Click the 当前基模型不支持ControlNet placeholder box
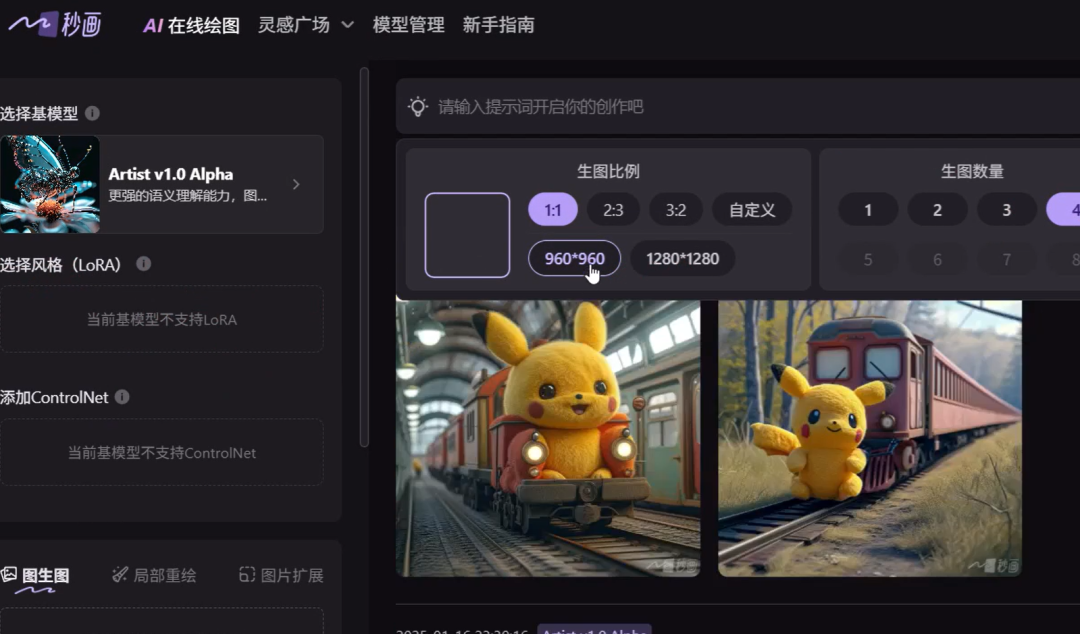 pyautogui.click(x=162, y=452)
